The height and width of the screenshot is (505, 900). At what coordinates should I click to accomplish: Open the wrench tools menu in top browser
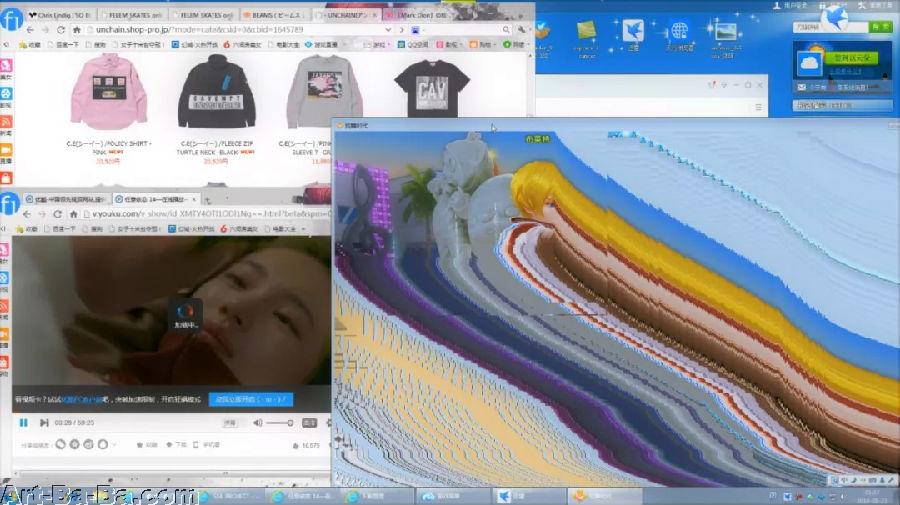pos(521,29)
